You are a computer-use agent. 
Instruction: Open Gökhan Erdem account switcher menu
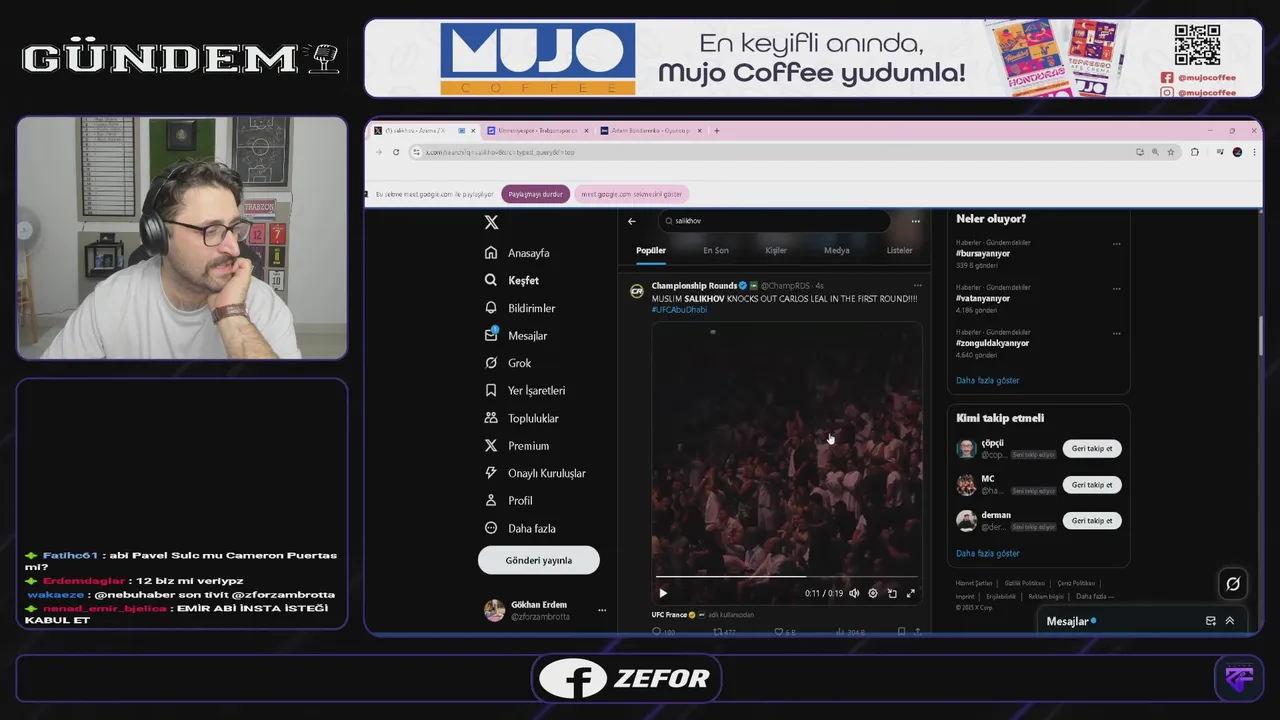pyautogui.click(x=602, y=610)
